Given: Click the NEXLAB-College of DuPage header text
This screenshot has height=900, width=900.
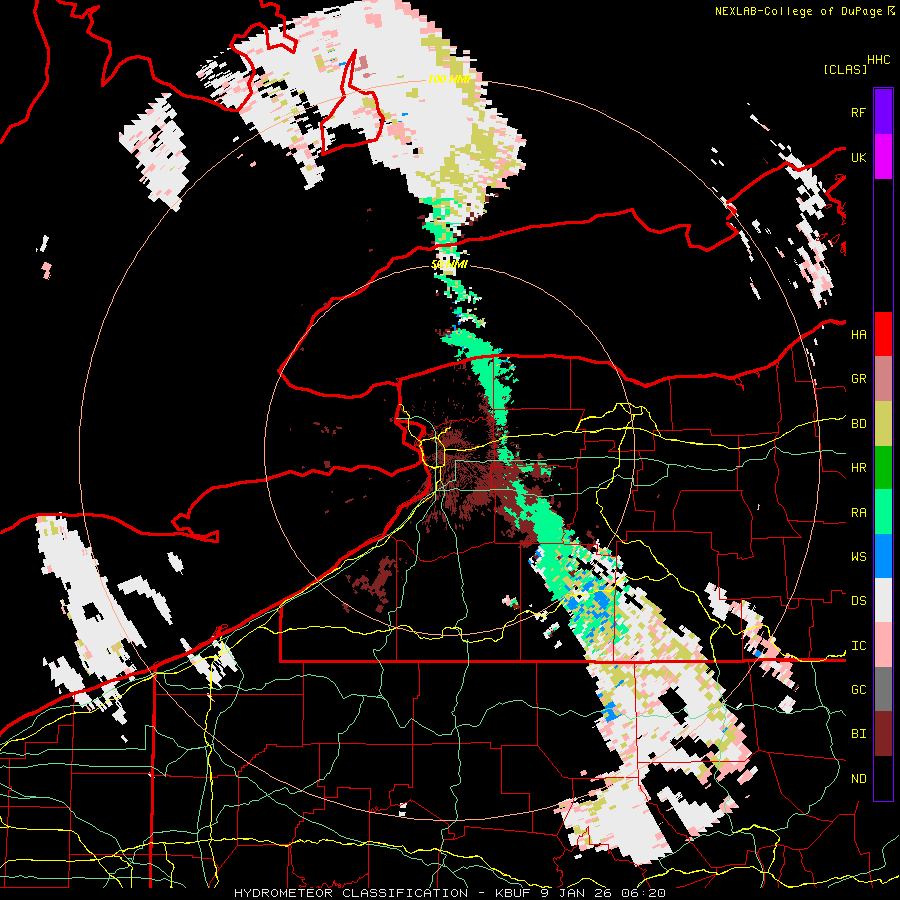Looking at the screenshot, I should click(x=798, y=11).
